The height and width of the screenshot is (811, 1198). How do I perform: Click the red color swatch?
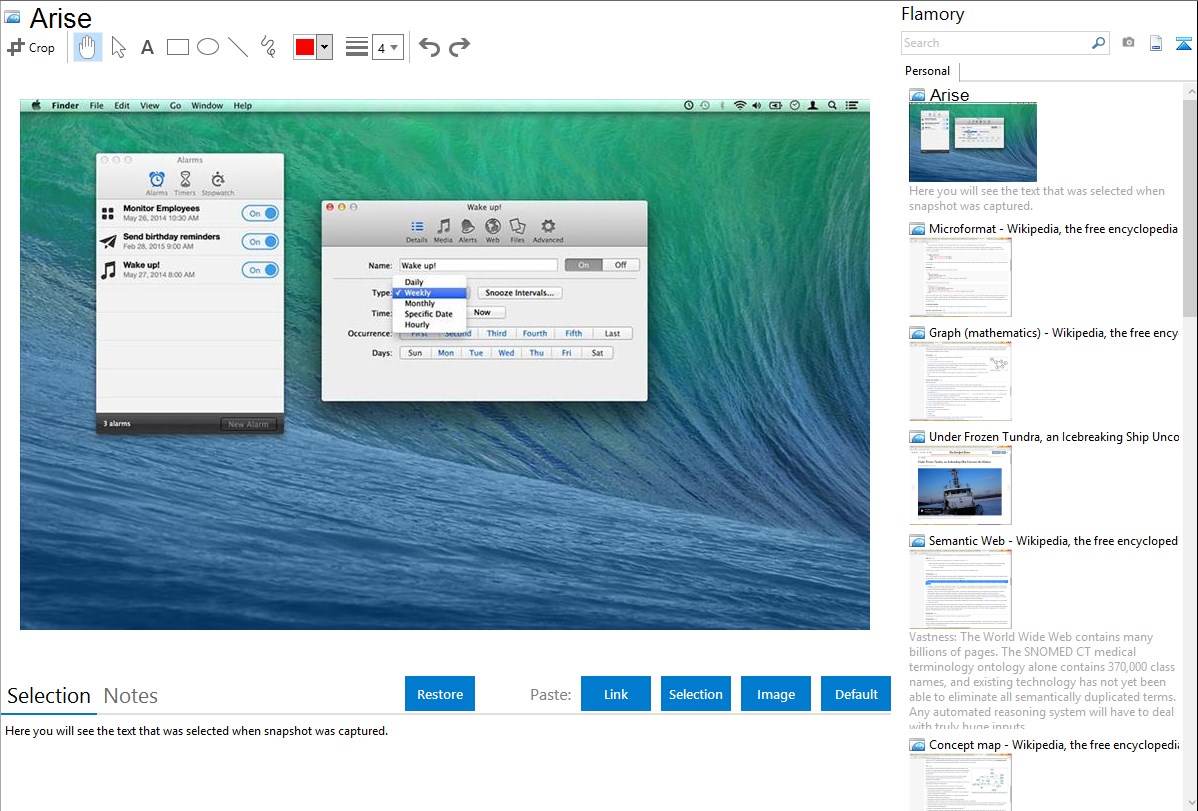pos(305,47)
